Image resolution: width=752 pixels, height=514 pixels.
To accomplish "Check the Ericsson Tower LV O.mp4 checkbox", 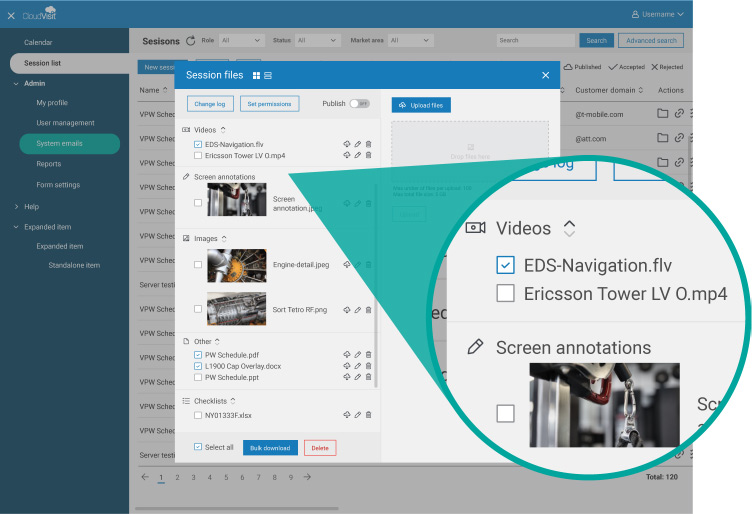I will [198, 155].
